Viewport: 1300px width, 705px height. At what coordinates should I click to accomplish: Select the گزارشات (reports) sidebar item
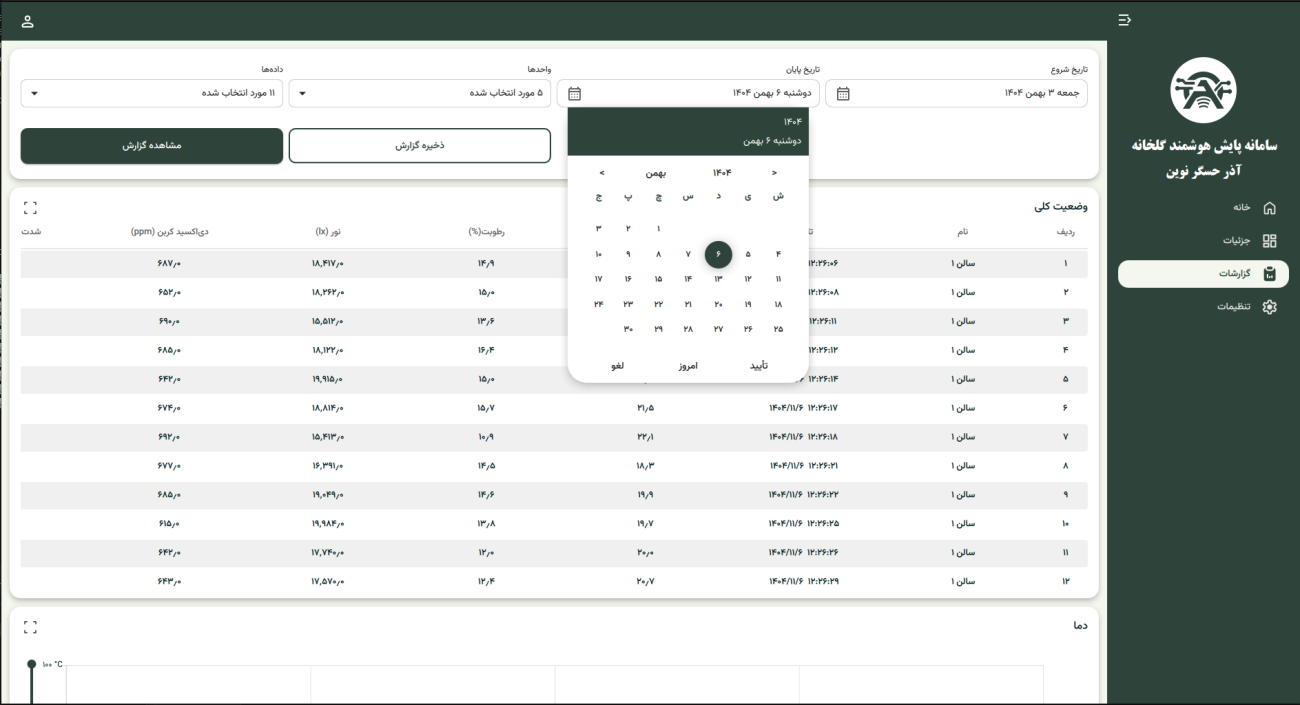pyautogui.click(x=1203, y=274)
